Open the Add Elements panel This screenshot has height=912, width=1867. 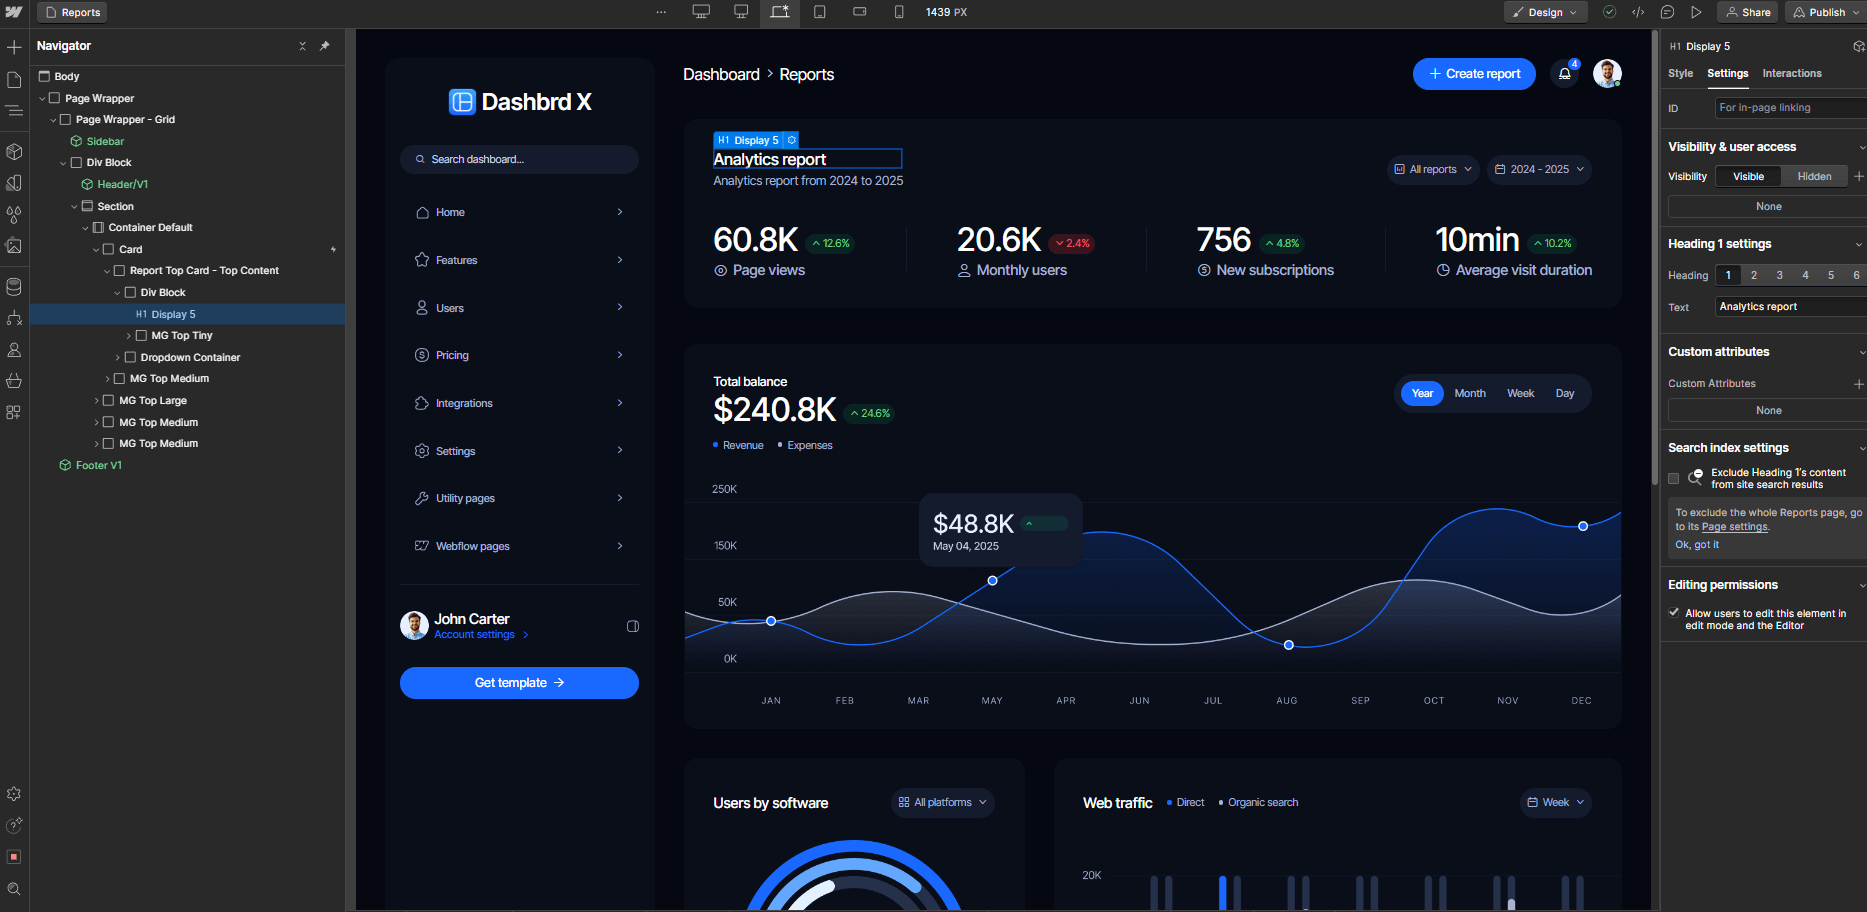coord(14,46)
